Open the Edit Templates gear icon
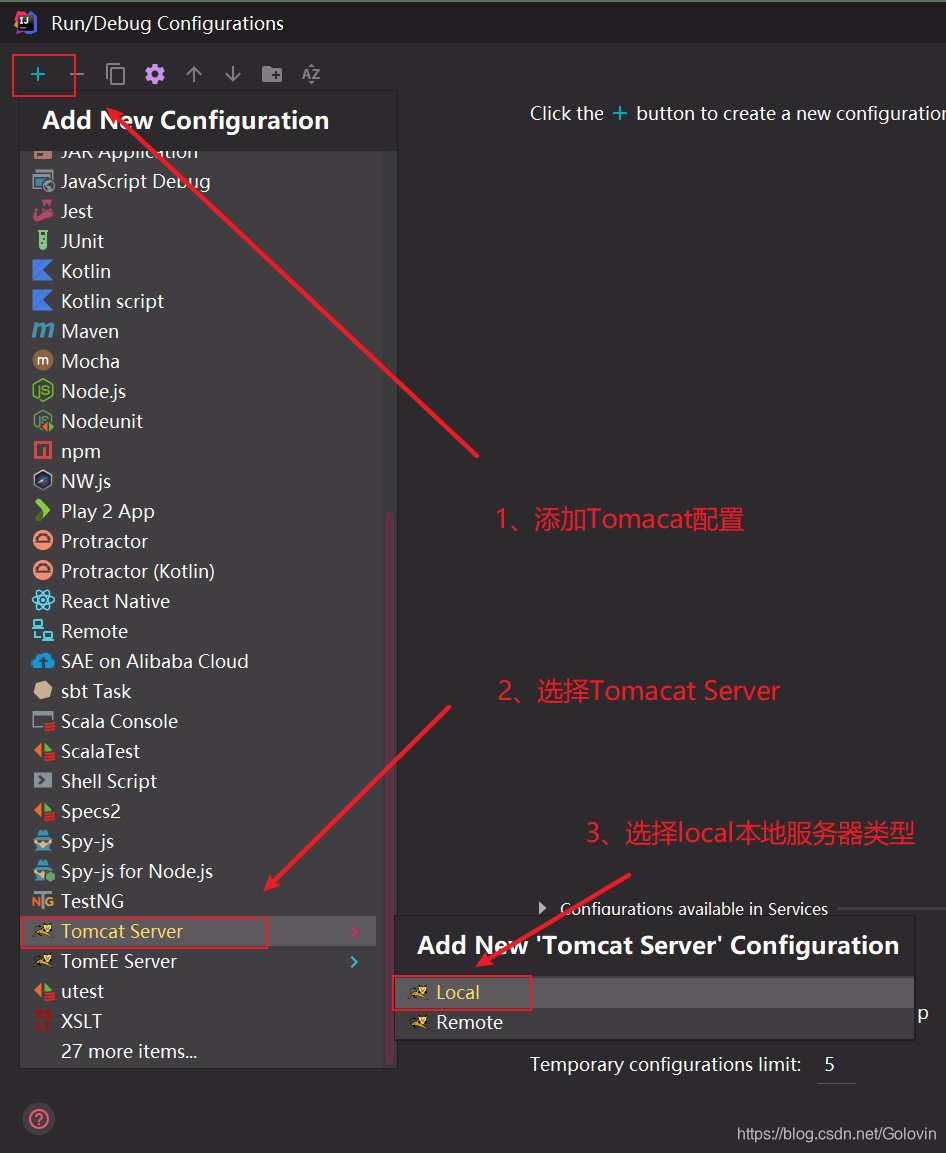 coord(154,74)
